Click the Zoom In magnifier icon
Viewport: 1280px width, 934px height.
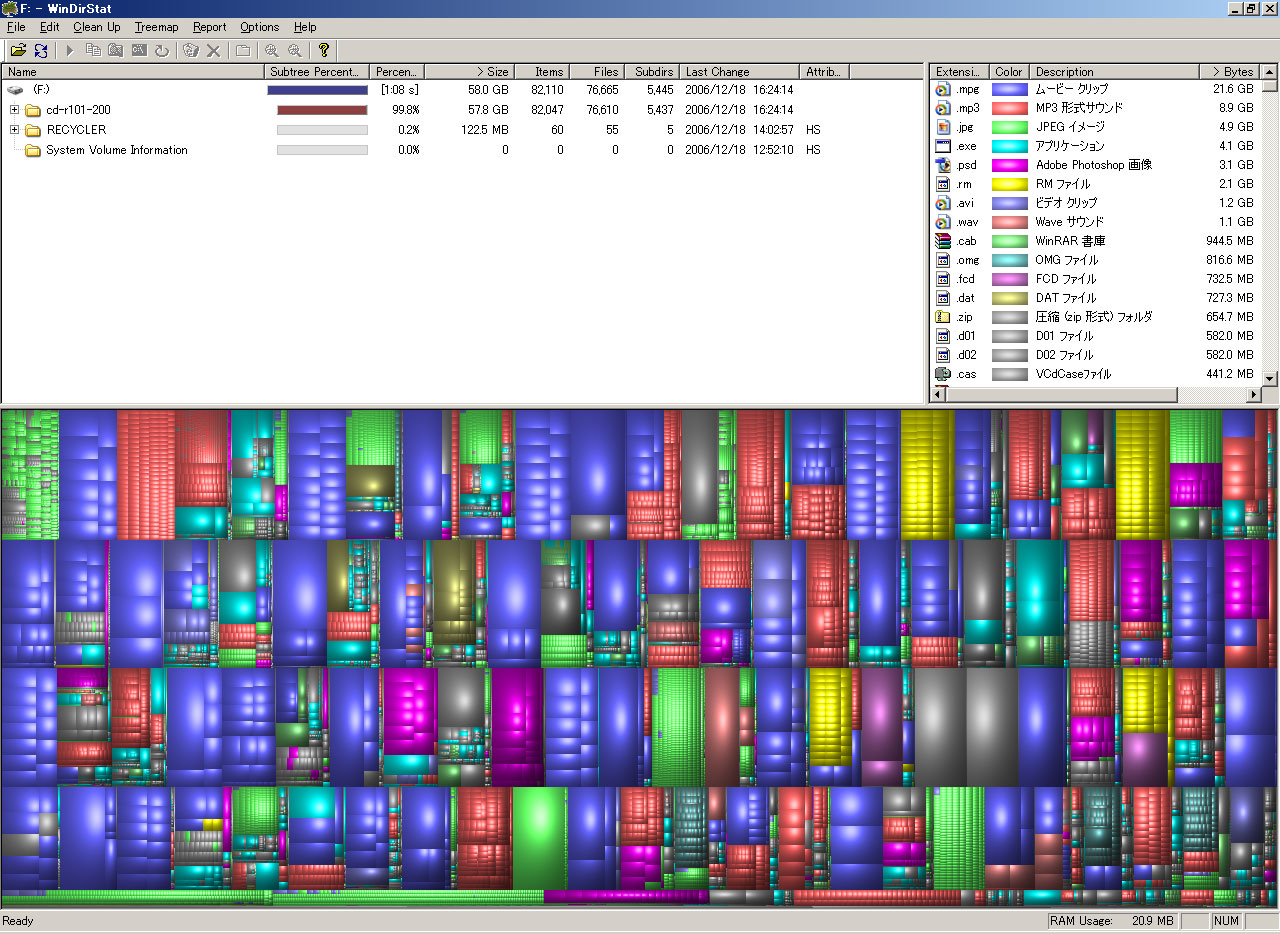271,50
